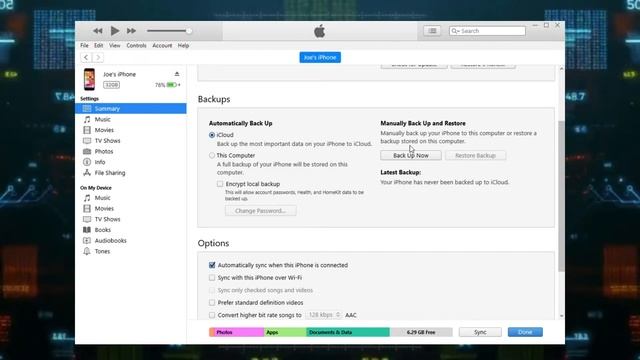Click the battery level indicator icon
The width and height of the screenshot is (640, 360).
click(x=172, y=85)
